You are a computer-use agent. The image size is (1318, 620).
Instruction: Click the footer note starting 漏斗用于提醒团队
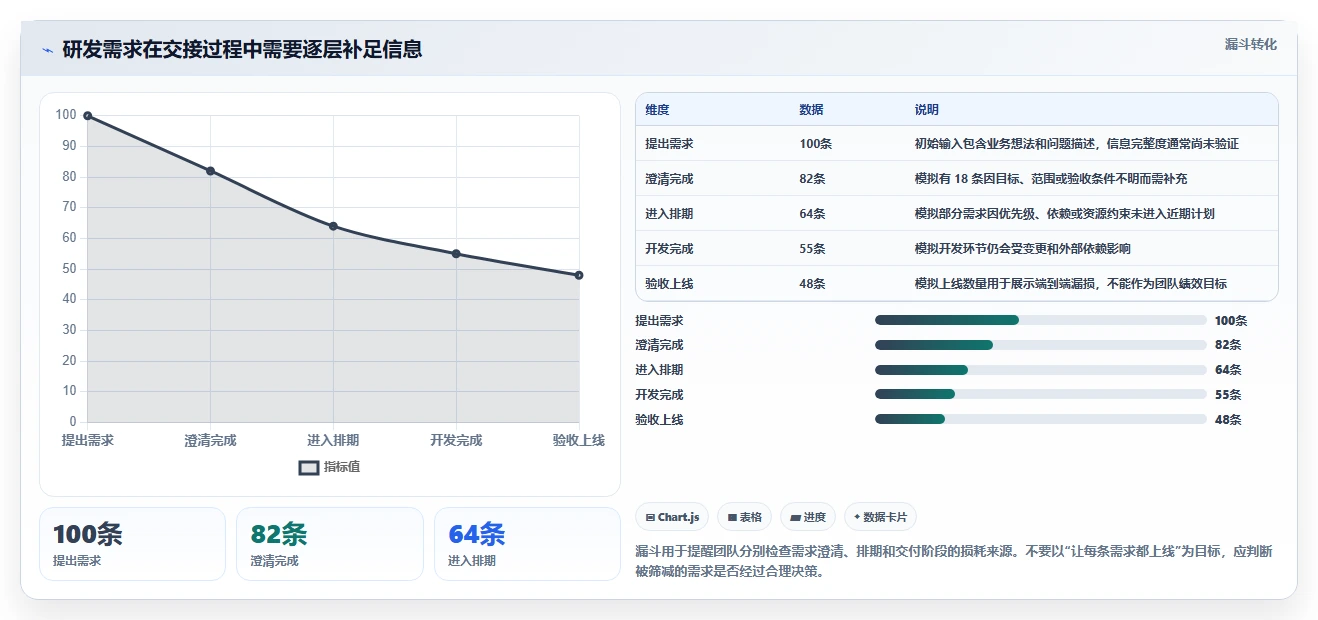pyautogui.click(x=954, y=562)
